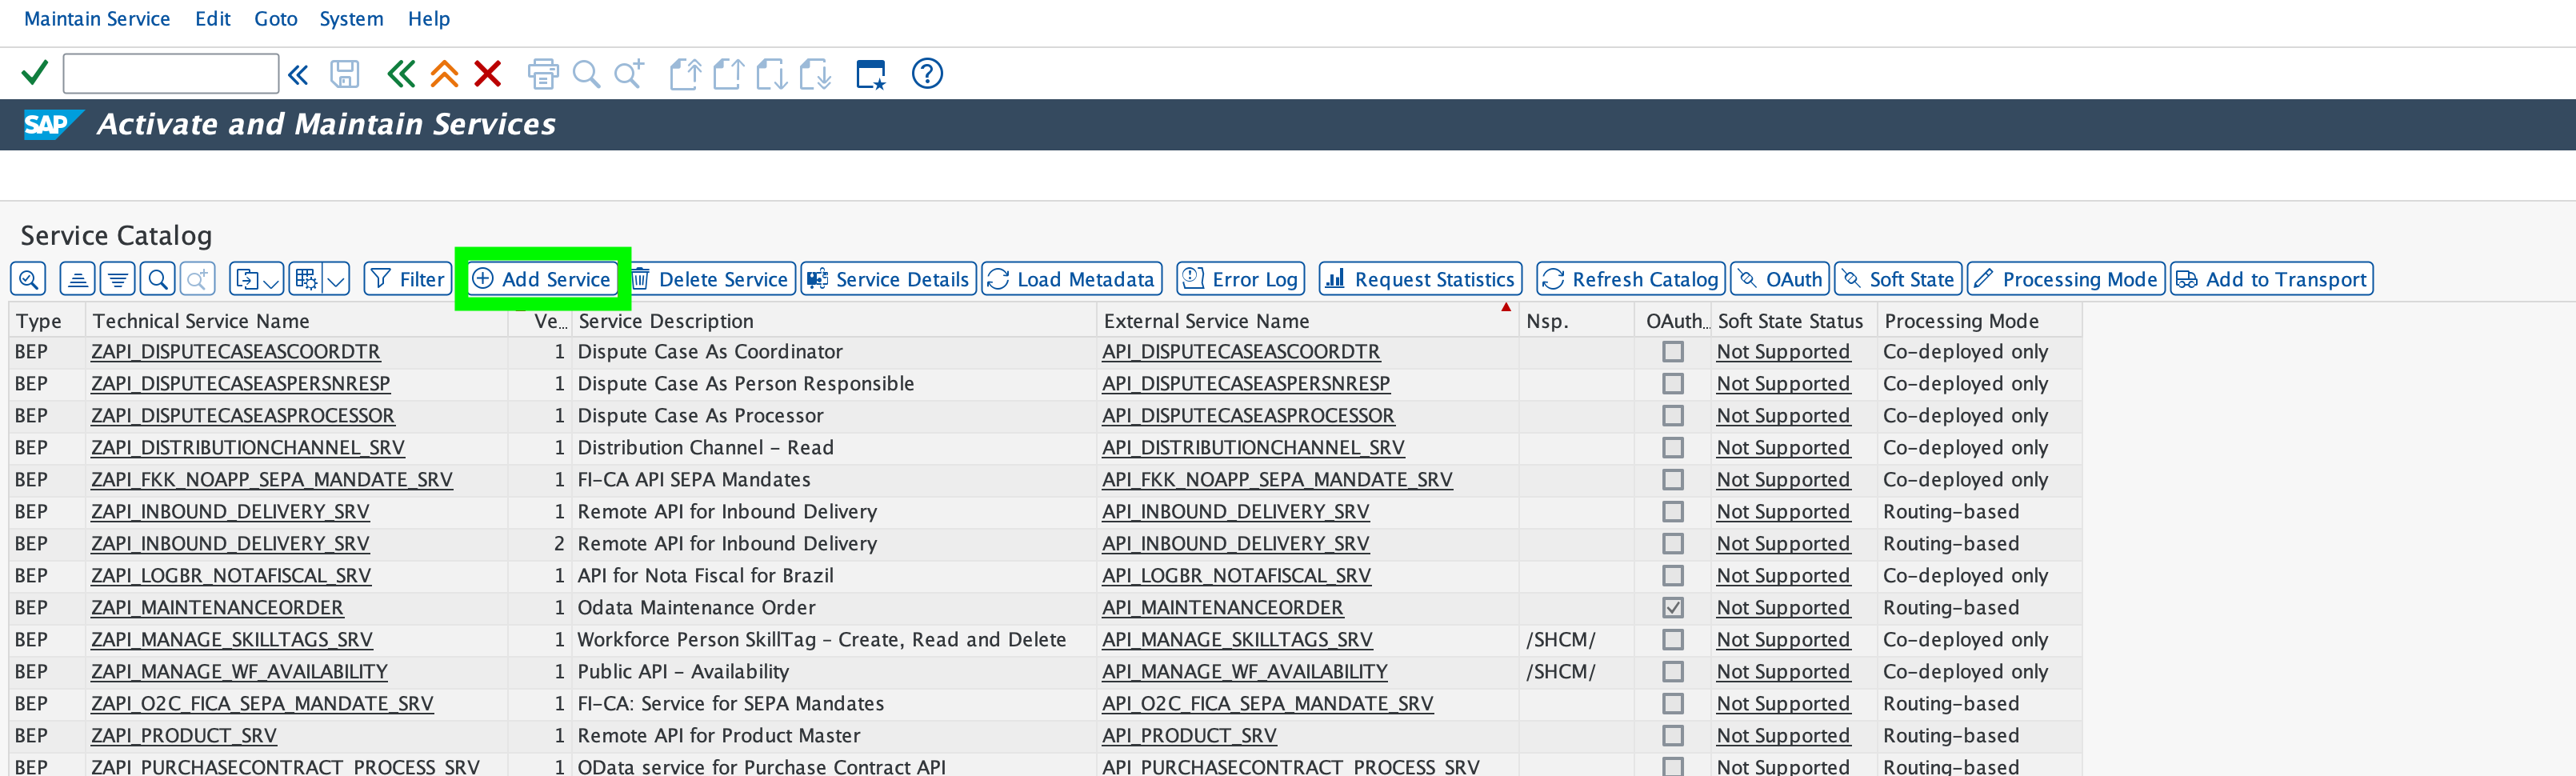
Task: Click the Add to Transport button
Action: 2272,279
